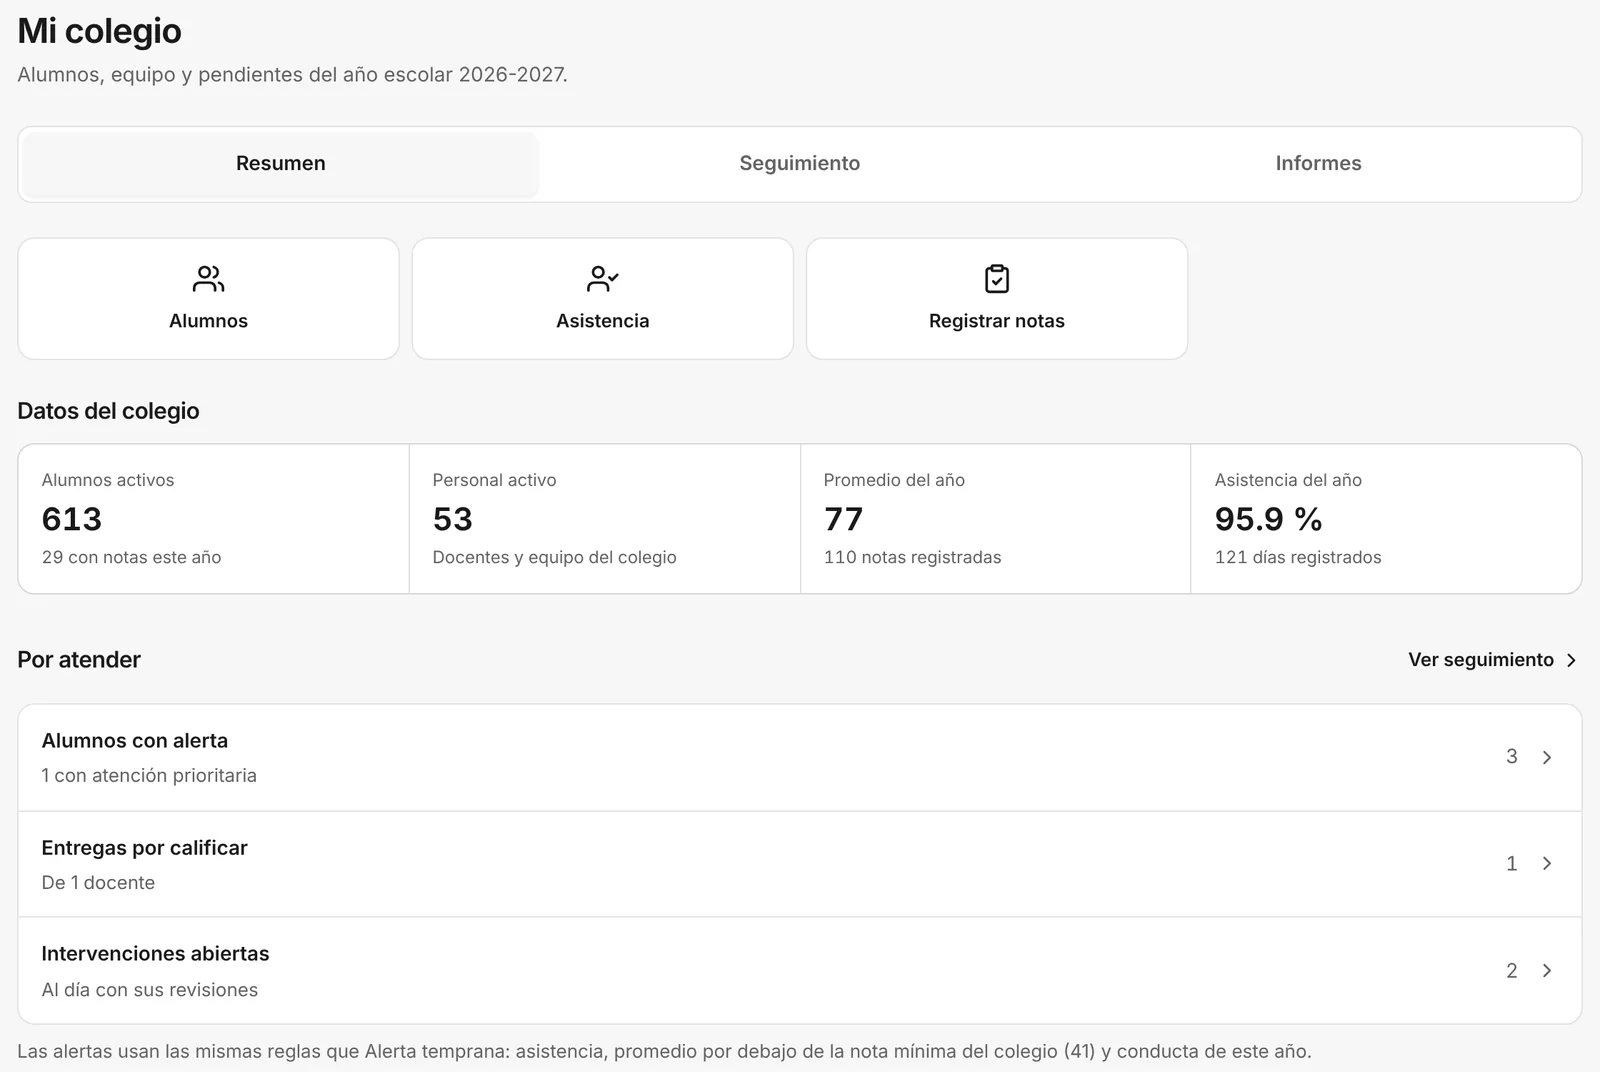Expand the Entregas por calificar chevron
The width and height of the screenshot is (1600, 1072).
tap(1547, 863)
